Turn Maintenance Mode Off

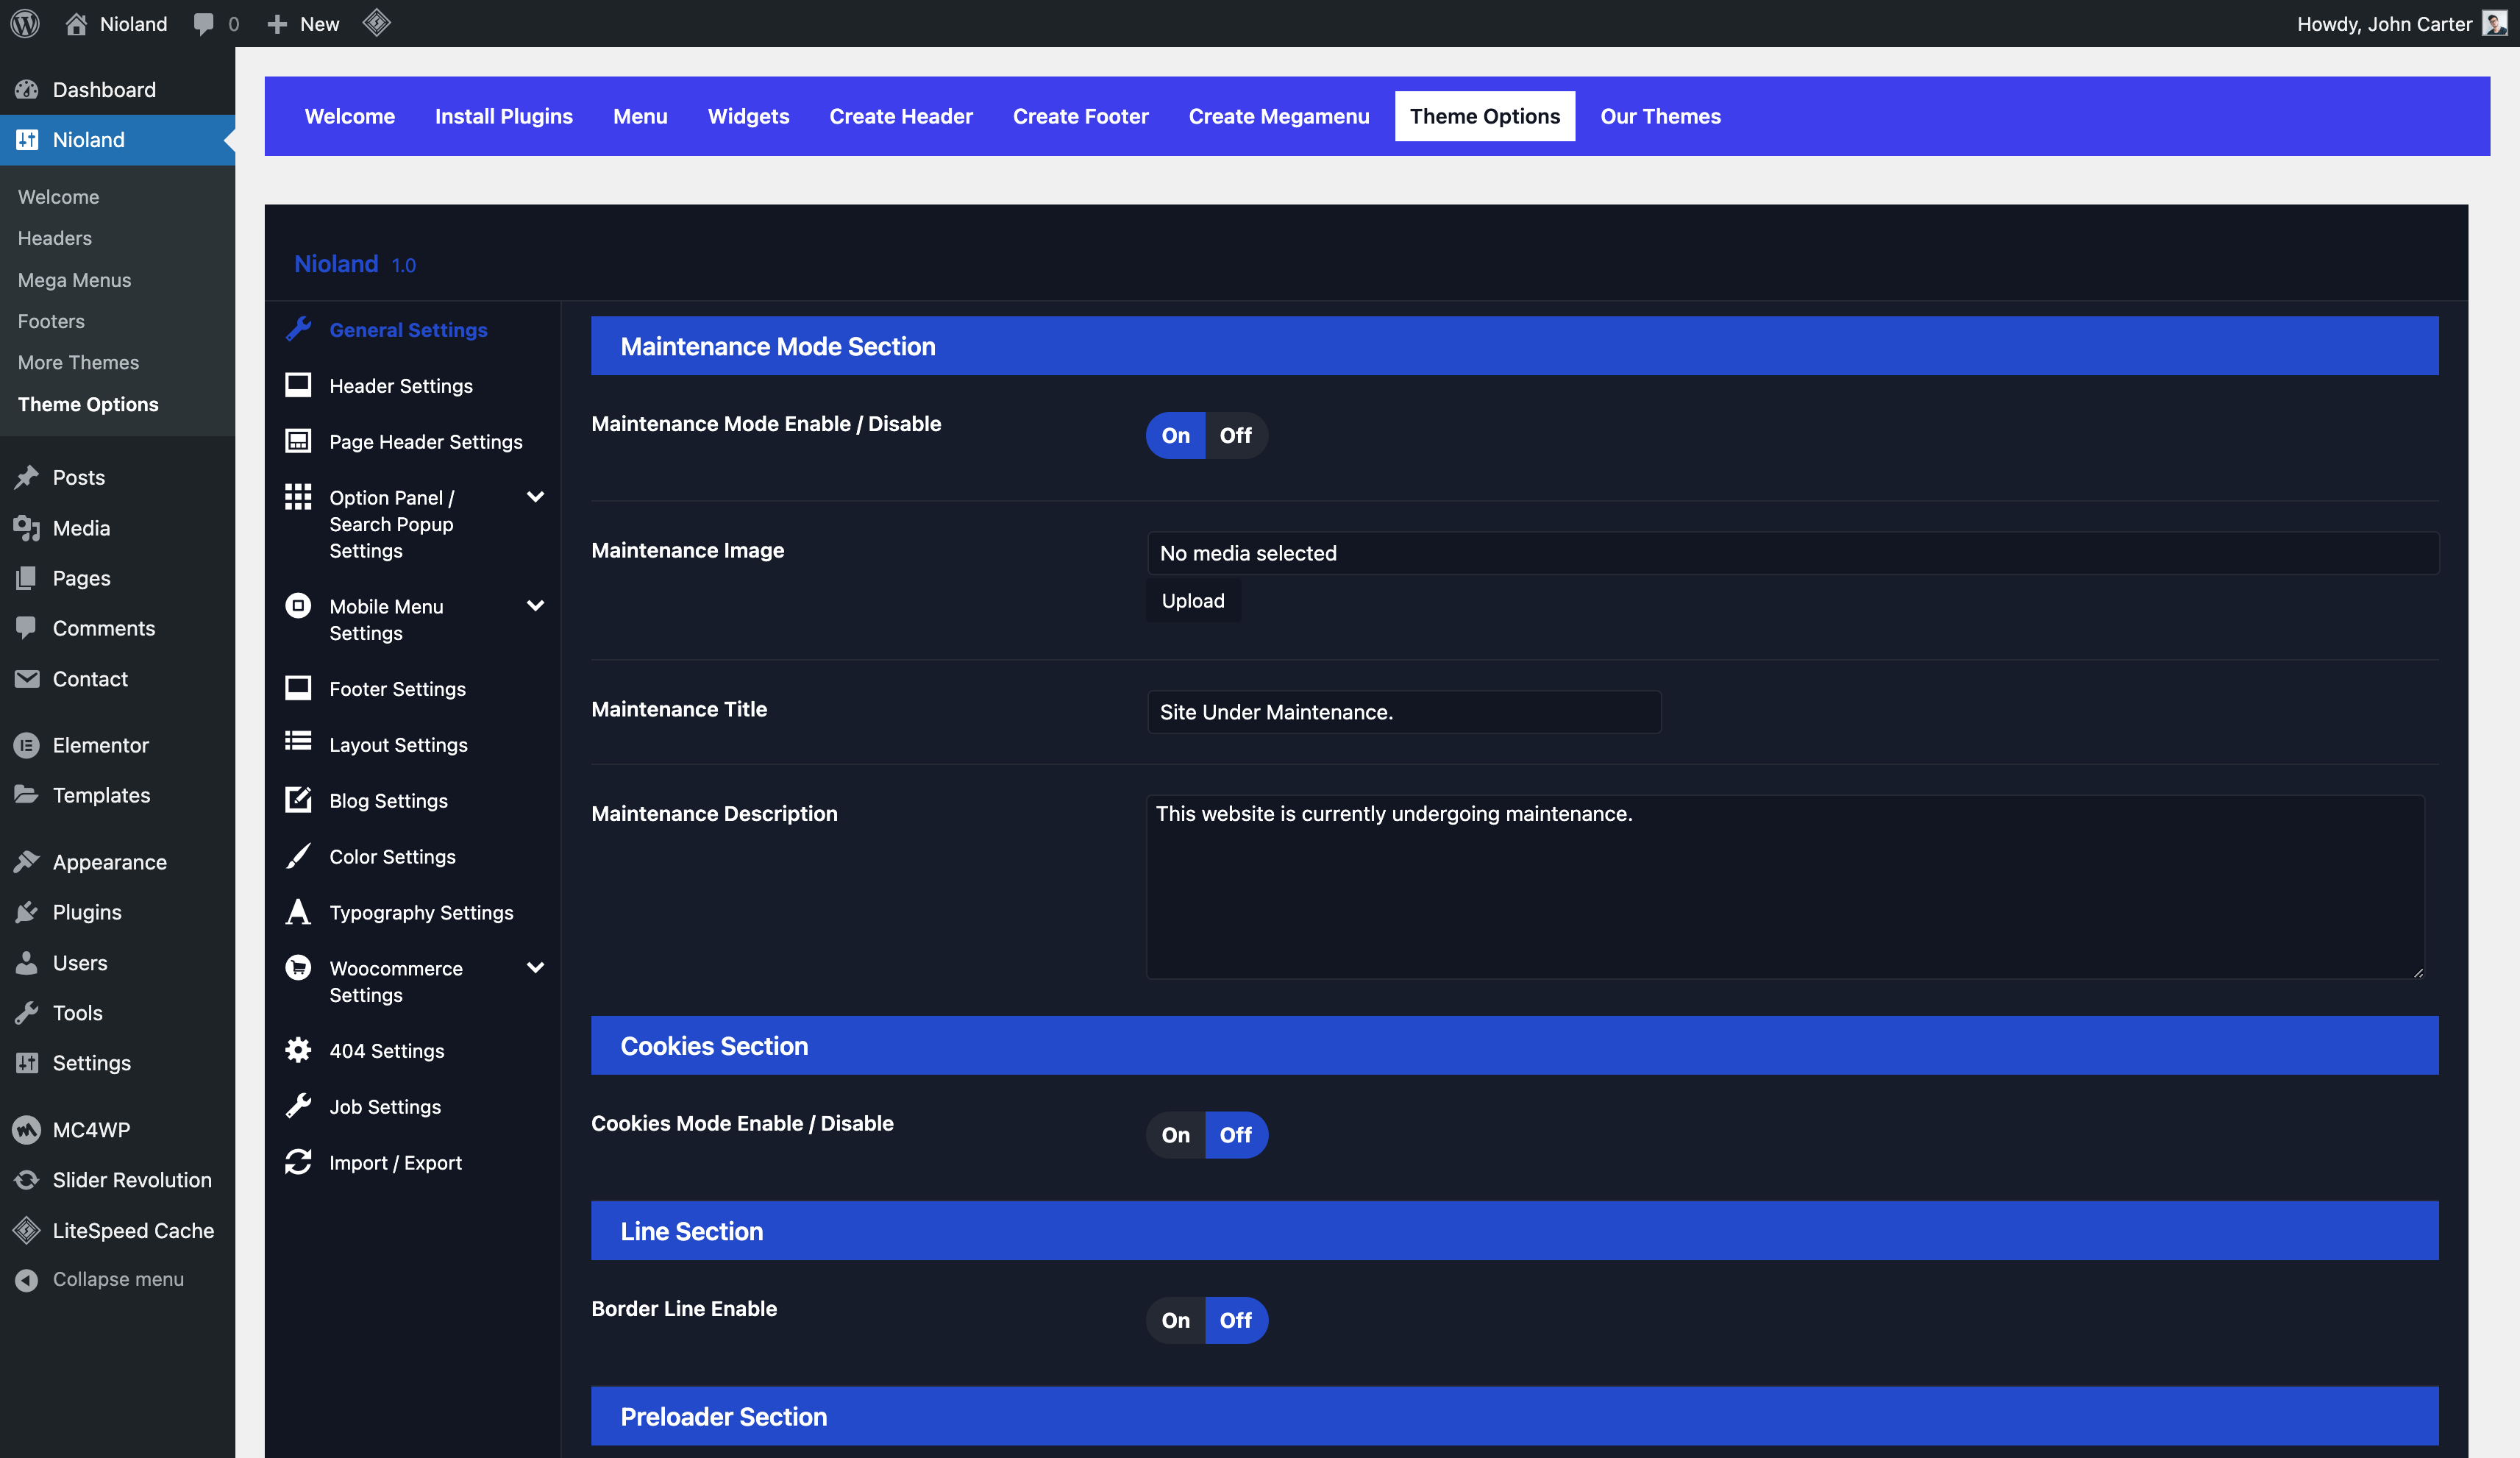point(1235,435)
